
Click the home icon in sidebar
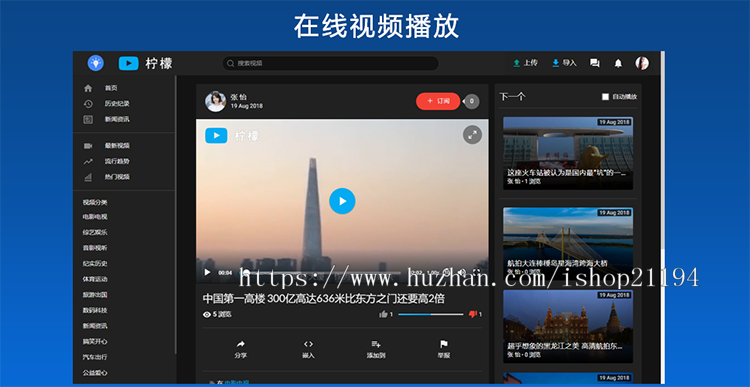(88, 88)
